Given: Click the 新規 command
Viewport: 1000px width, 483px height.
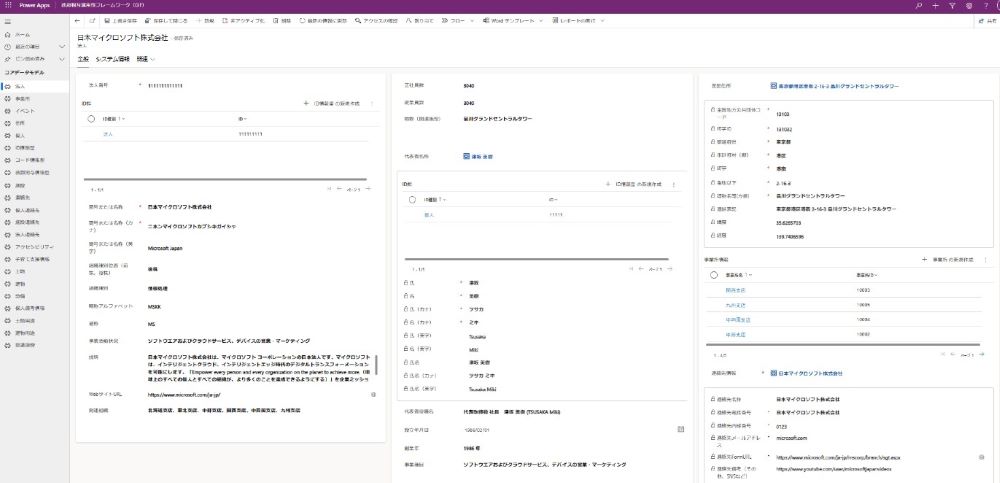Looking at the screenshot, I should point(205,21).
